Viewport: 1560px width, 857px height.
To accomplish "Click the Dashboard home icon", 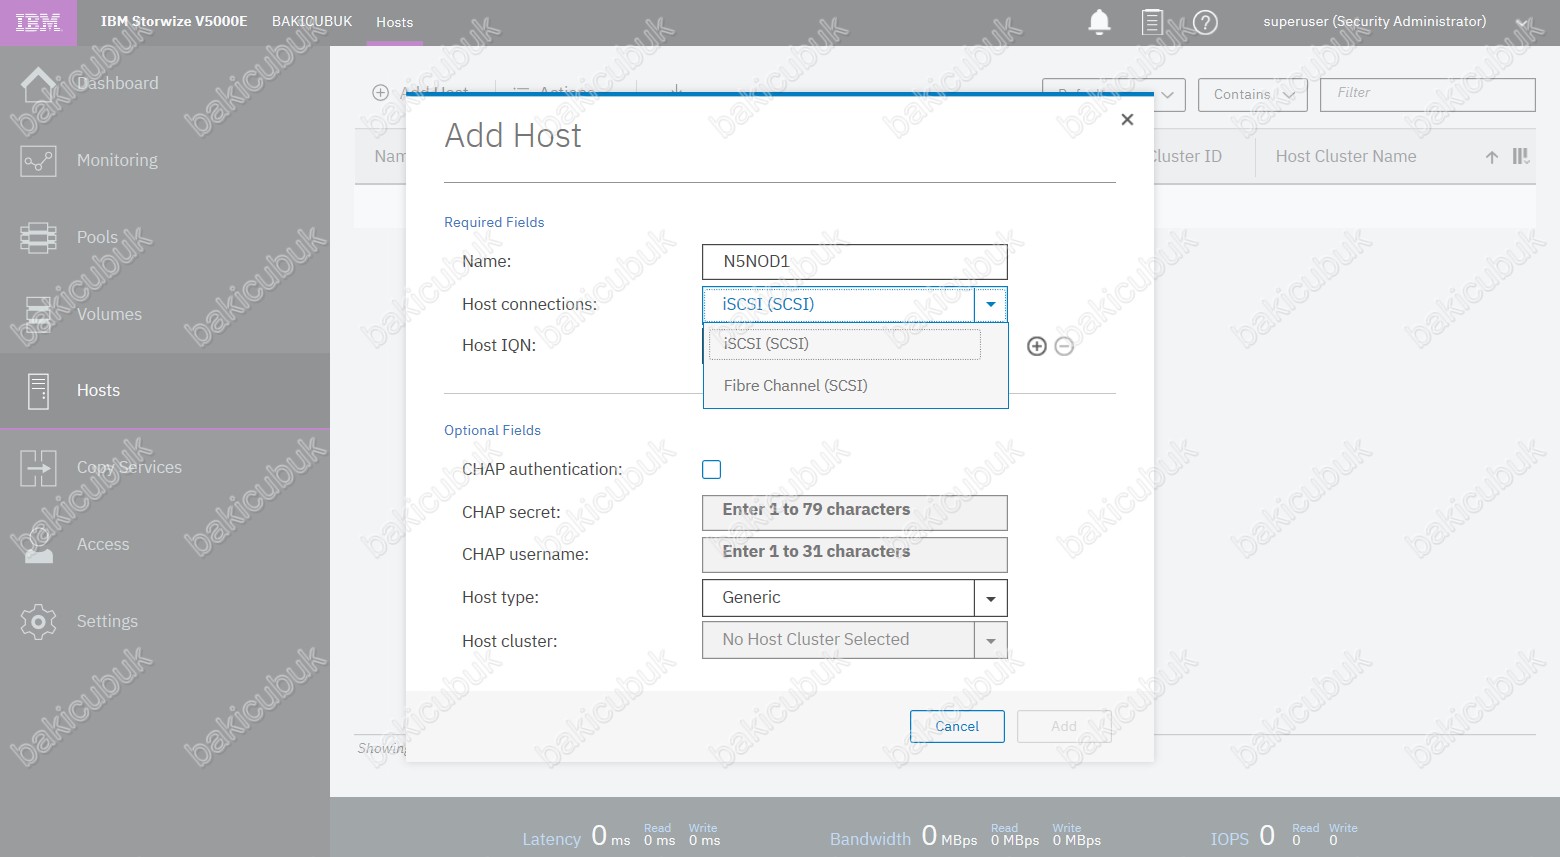I will click(38, 84).
